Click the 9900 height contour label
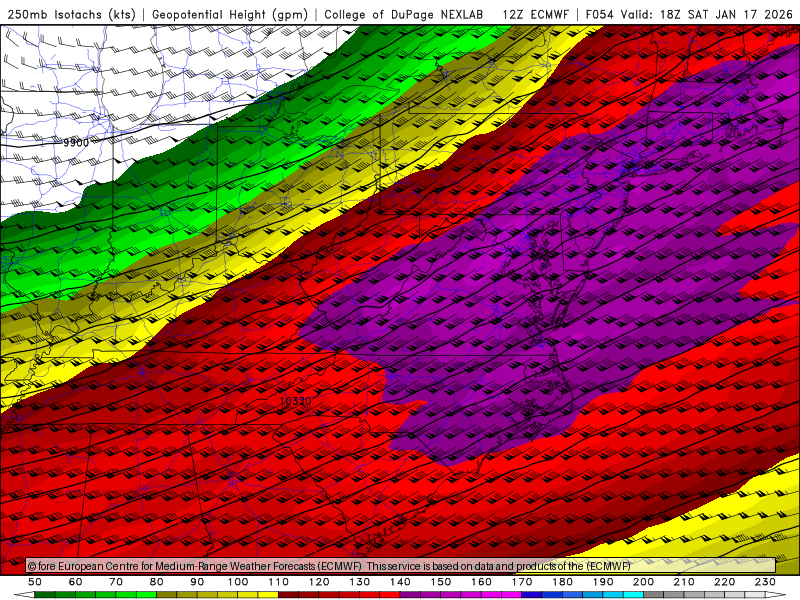The width and height of the screenshot is (800, 600). coord(76,143)
